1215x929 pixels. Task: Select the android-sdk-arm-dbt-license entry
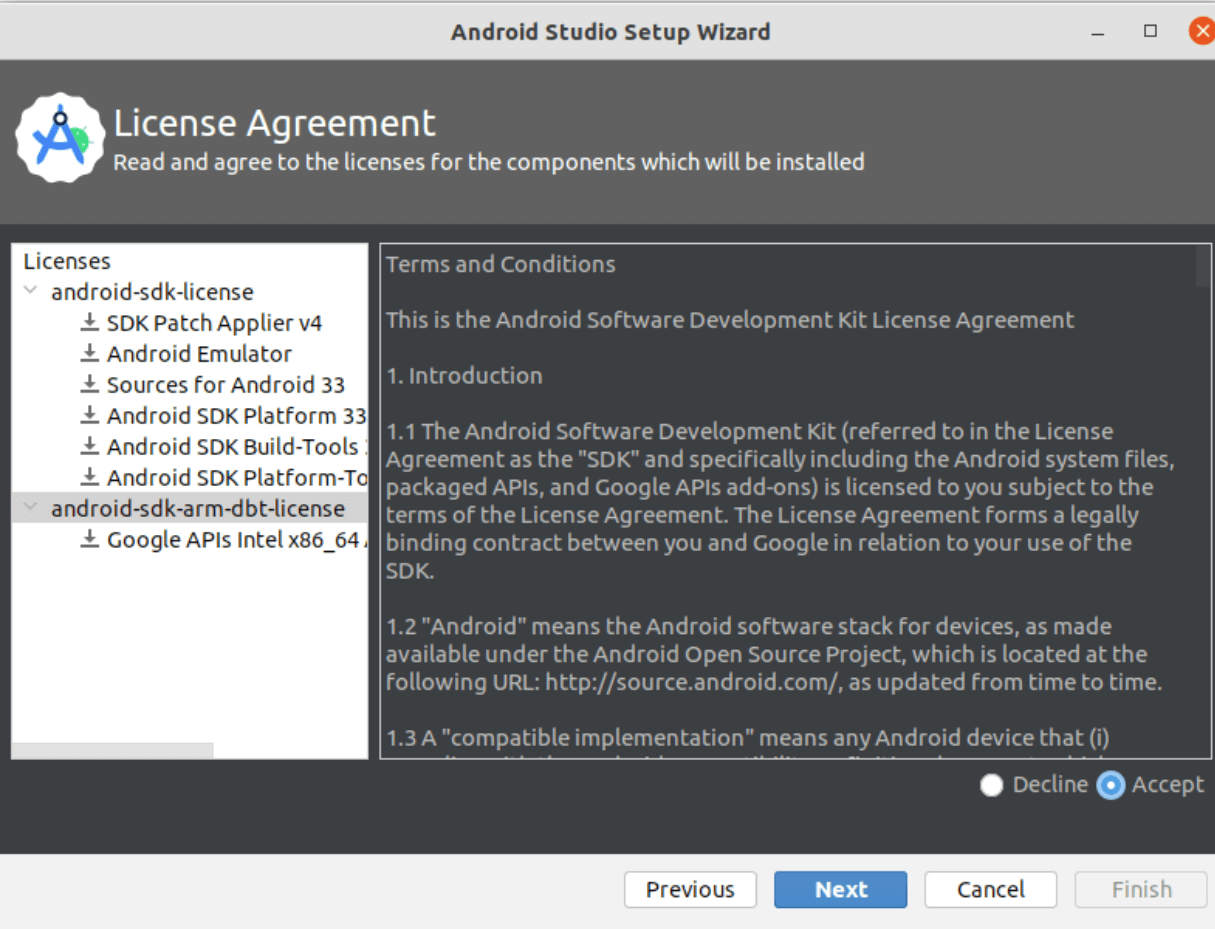tap(197, 509)
